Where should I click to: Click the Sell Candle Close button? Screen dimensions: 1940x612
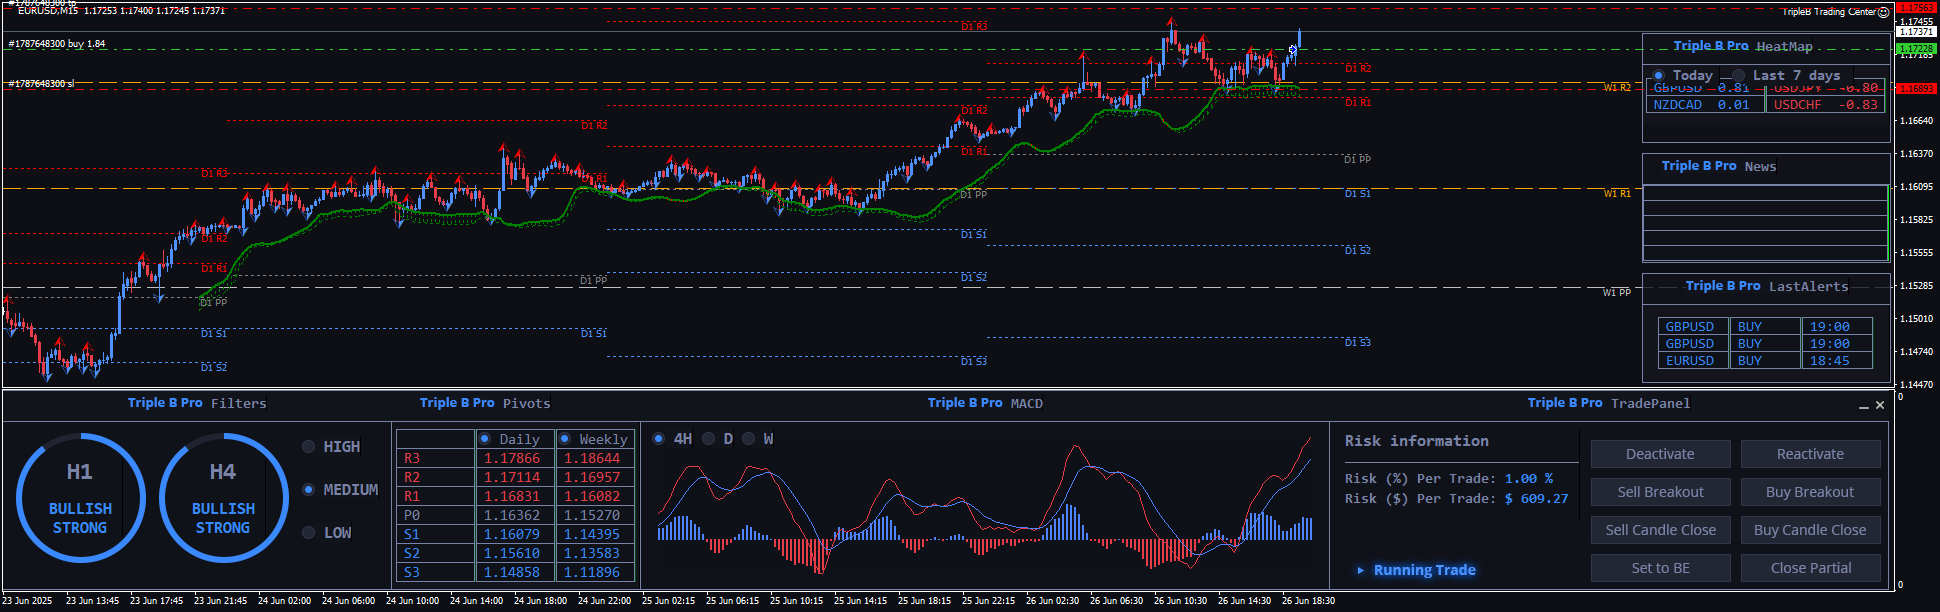pyautogui.click(x=1660, y=530)
